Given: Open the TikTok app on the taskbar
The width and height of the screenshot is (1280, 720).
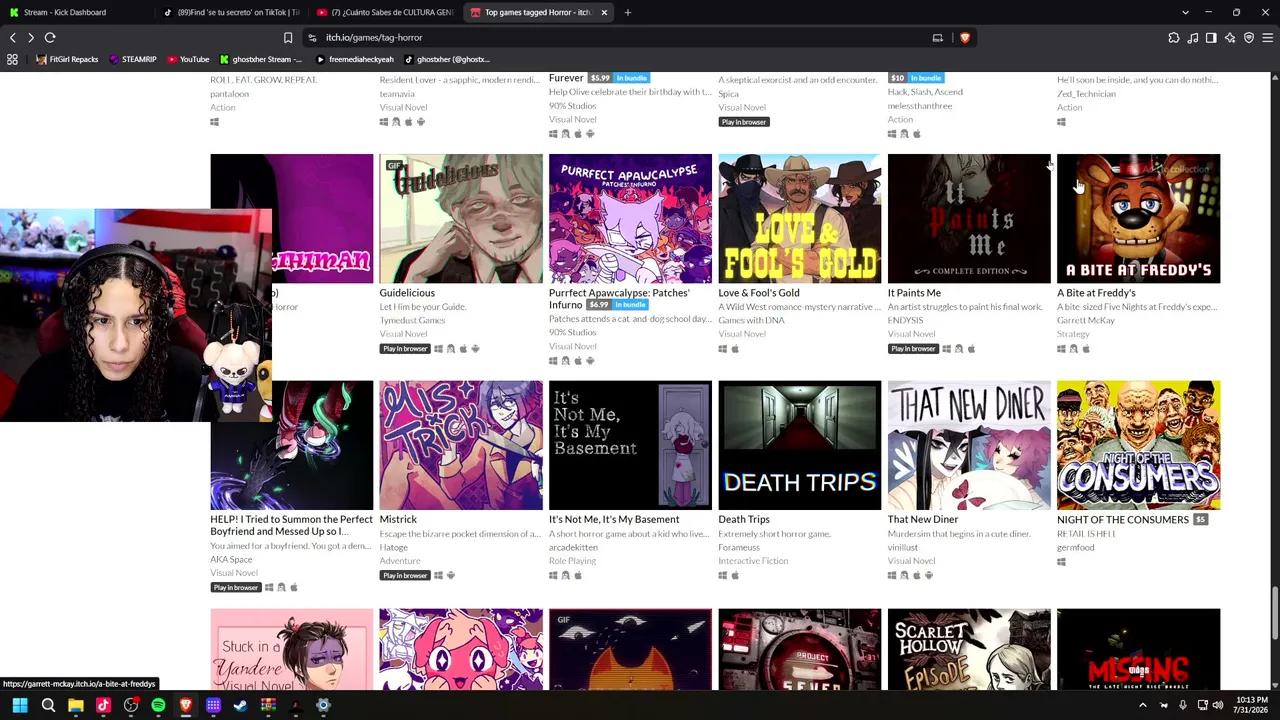Looking at the screenshot, I should (103, 706).
